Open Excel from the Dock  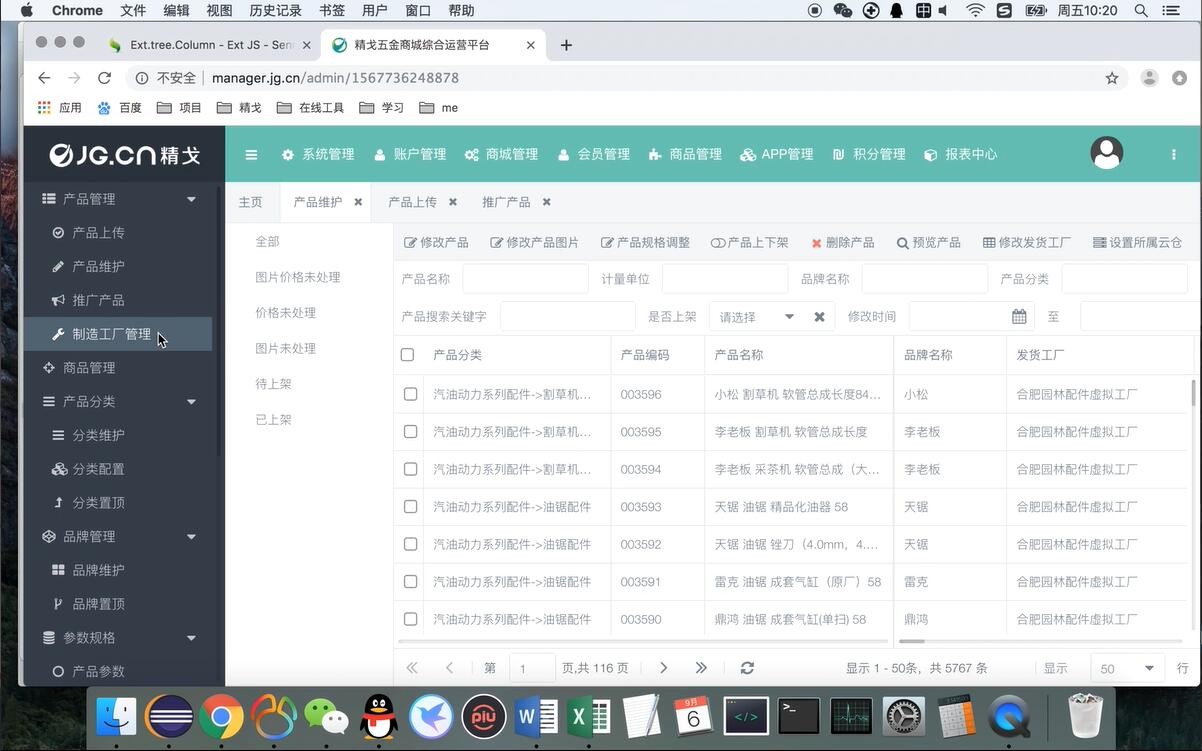(589, 716)
